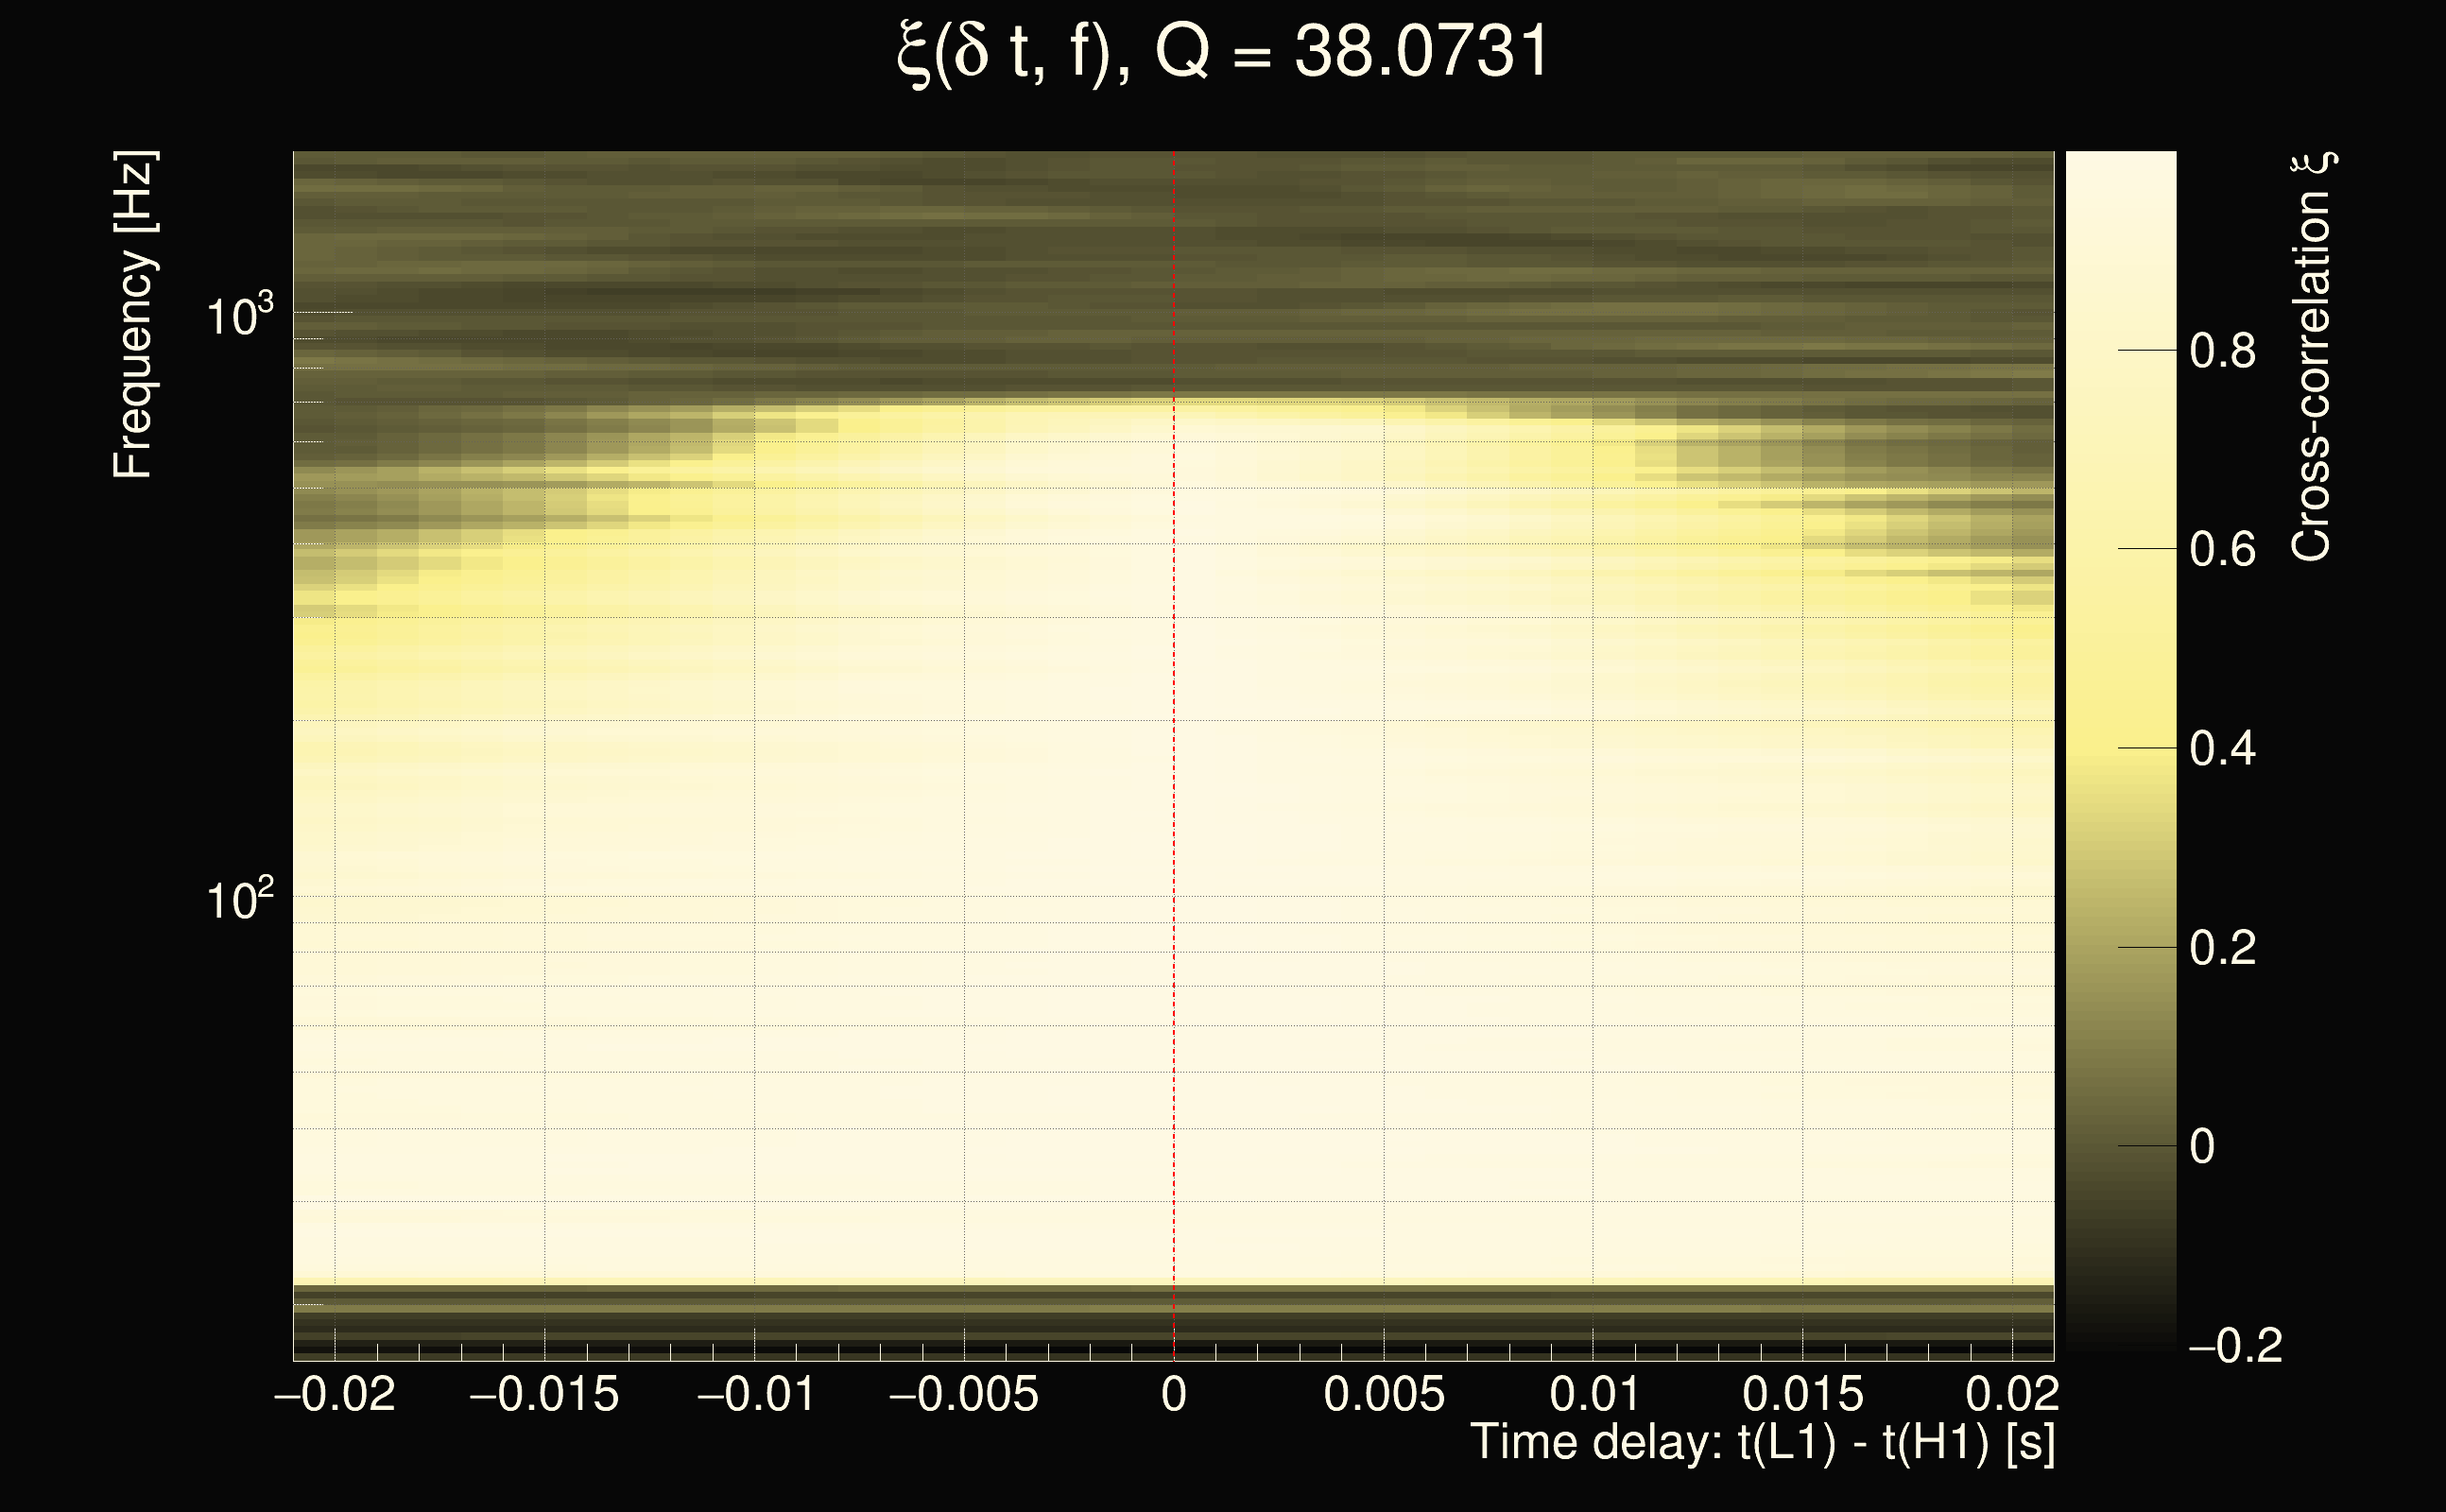The width and height of the screenshot is (2446, 1512).
Task: Click the Cross-correlation ξ axis title
Action: click(2312, 356)
